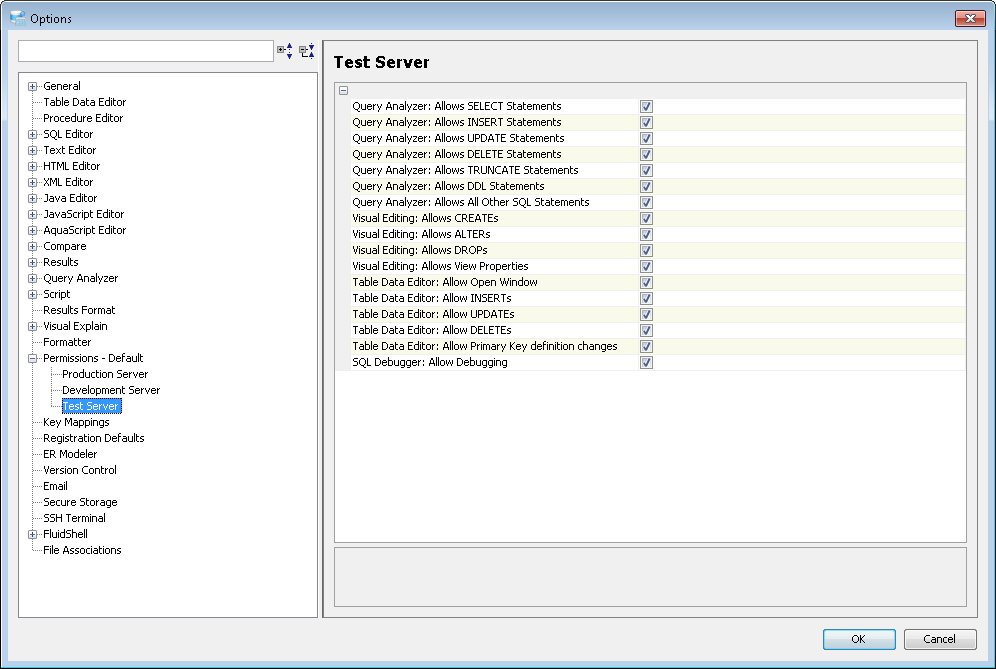Open Version Control settings
The height and width of the screenshot is (669, 996).
point(80,470)
